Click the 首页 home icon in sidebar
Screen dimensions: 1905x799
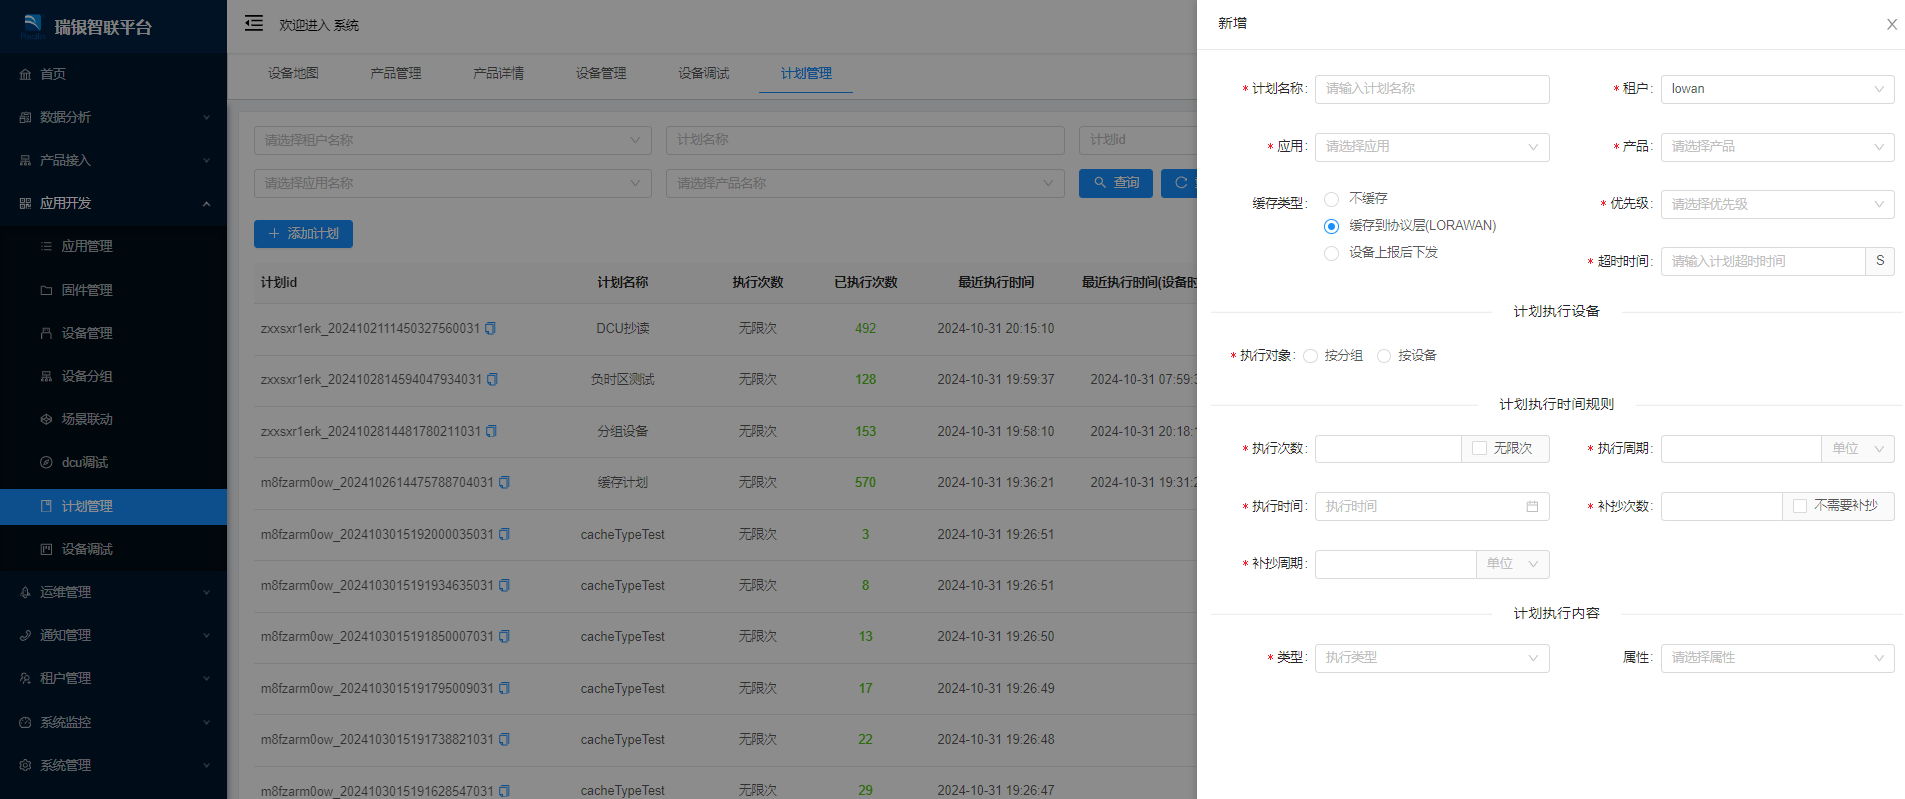[x=25, y=74]
